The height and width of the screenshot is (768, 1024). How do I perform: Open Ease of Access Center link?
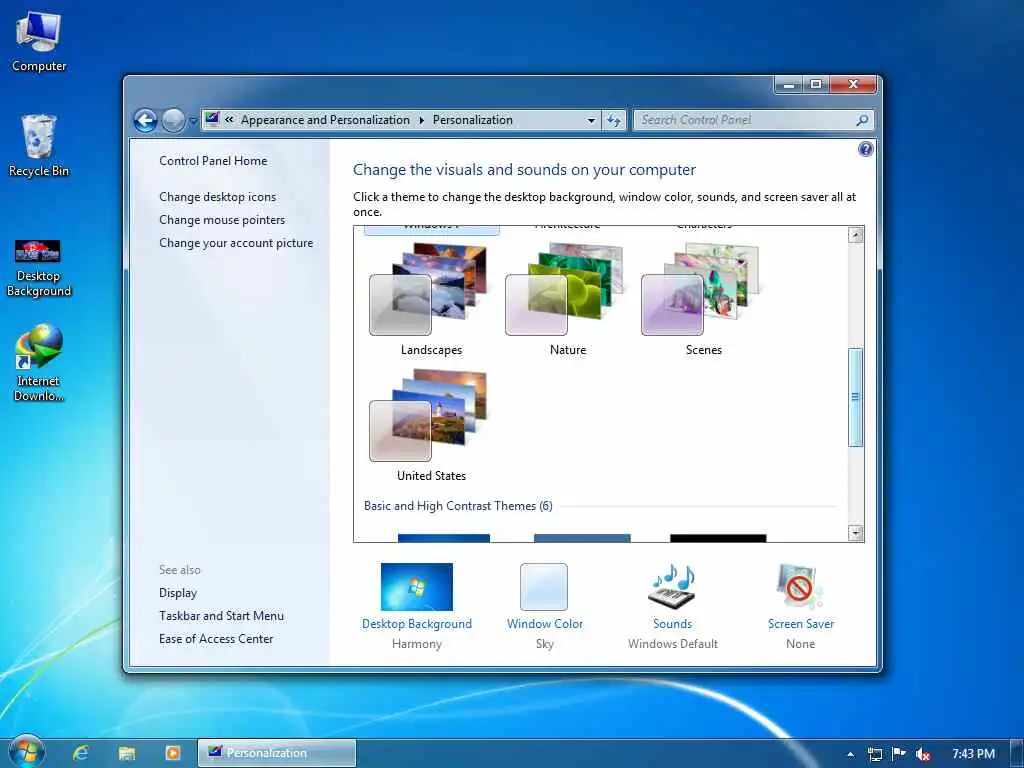tap(216, 639)
